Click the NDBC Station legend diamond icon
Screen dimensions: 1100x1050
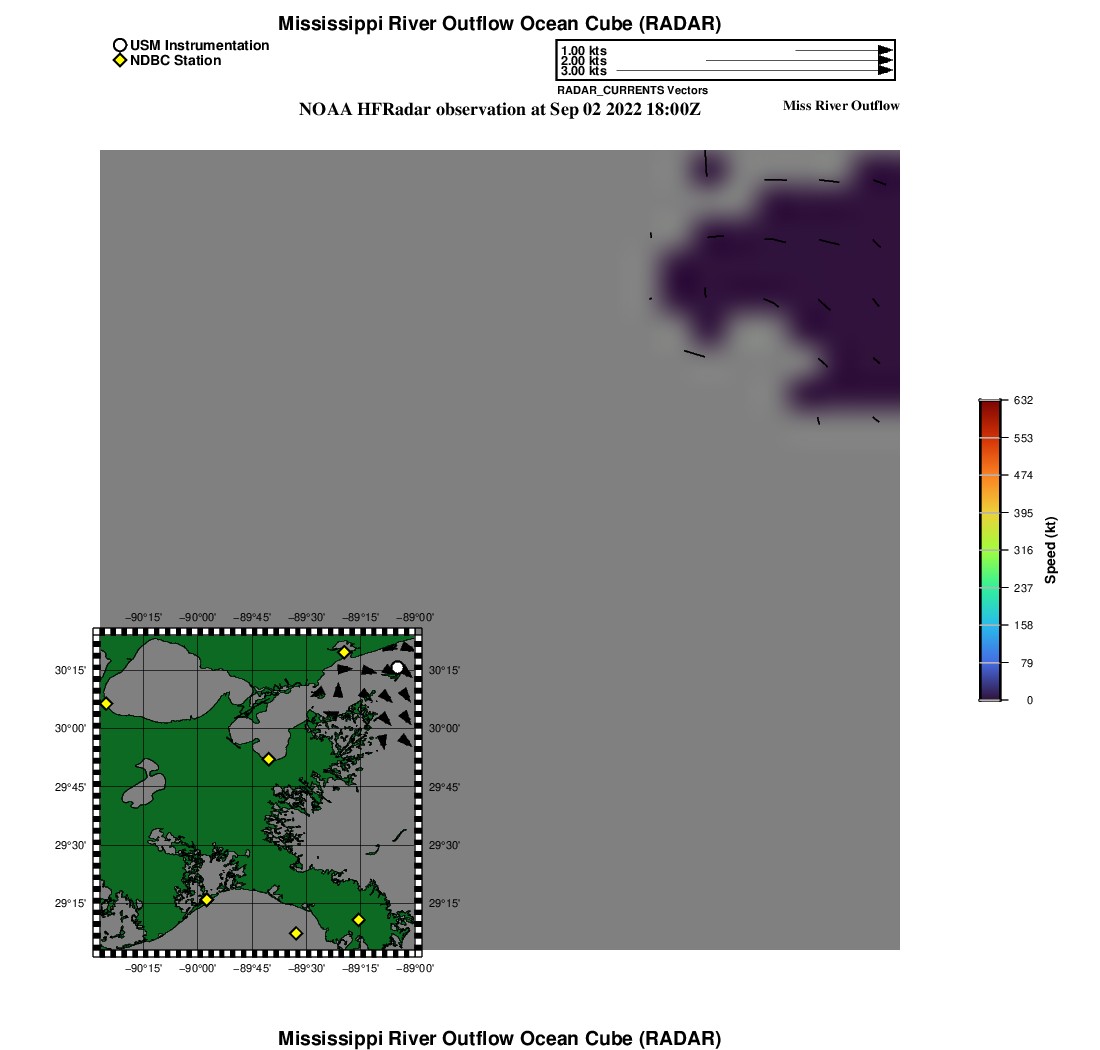tap(120, 61)
